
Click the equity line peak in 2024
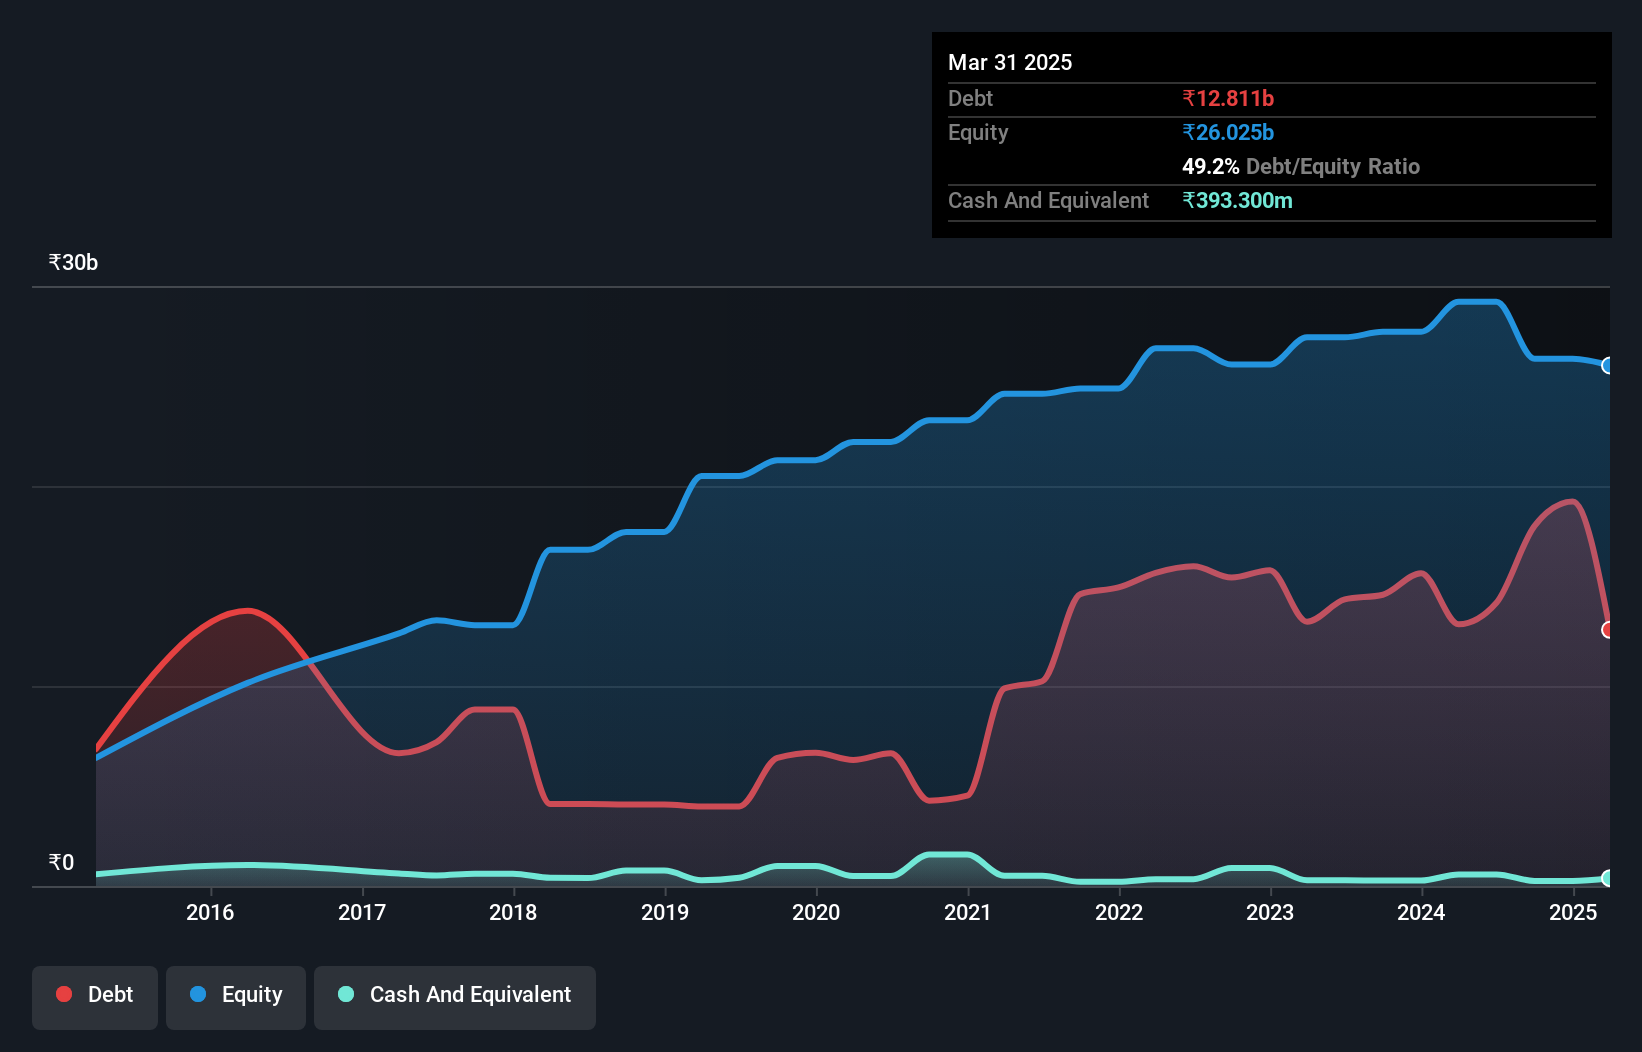[x=1478, y=301]
